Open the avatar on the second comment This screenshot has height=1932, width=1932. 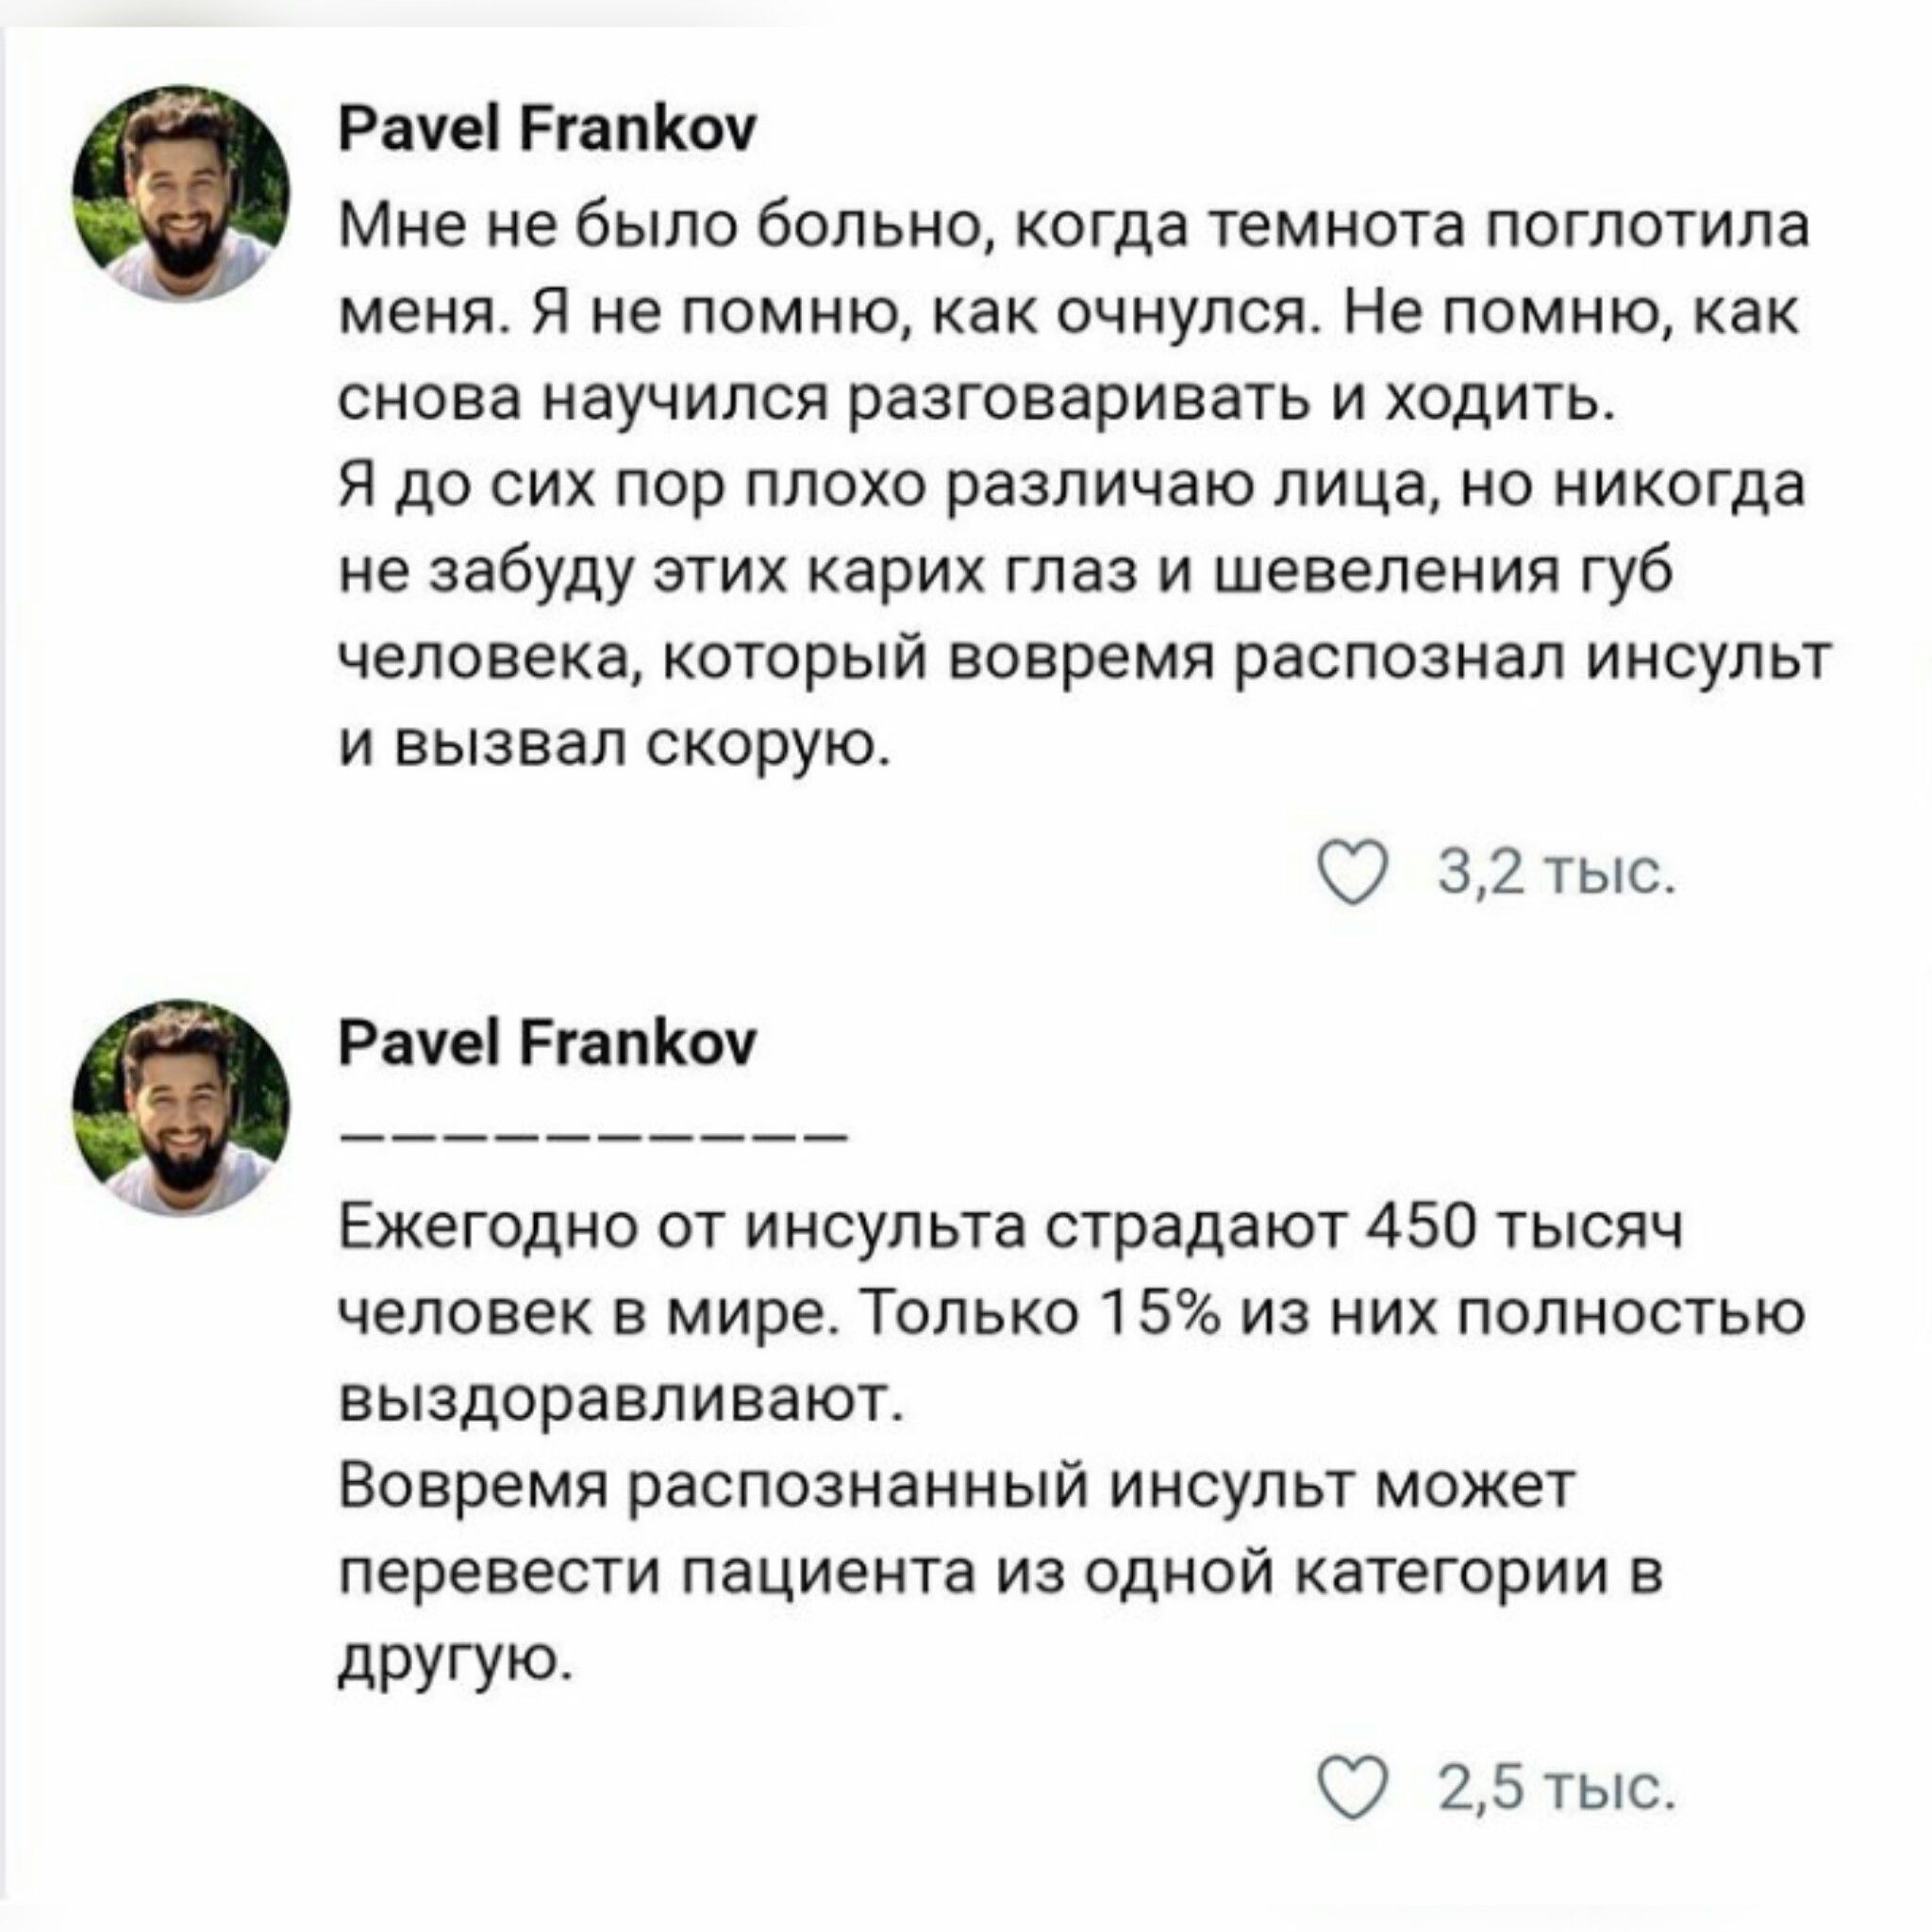pyautogui.click(x=181, y=1108)
